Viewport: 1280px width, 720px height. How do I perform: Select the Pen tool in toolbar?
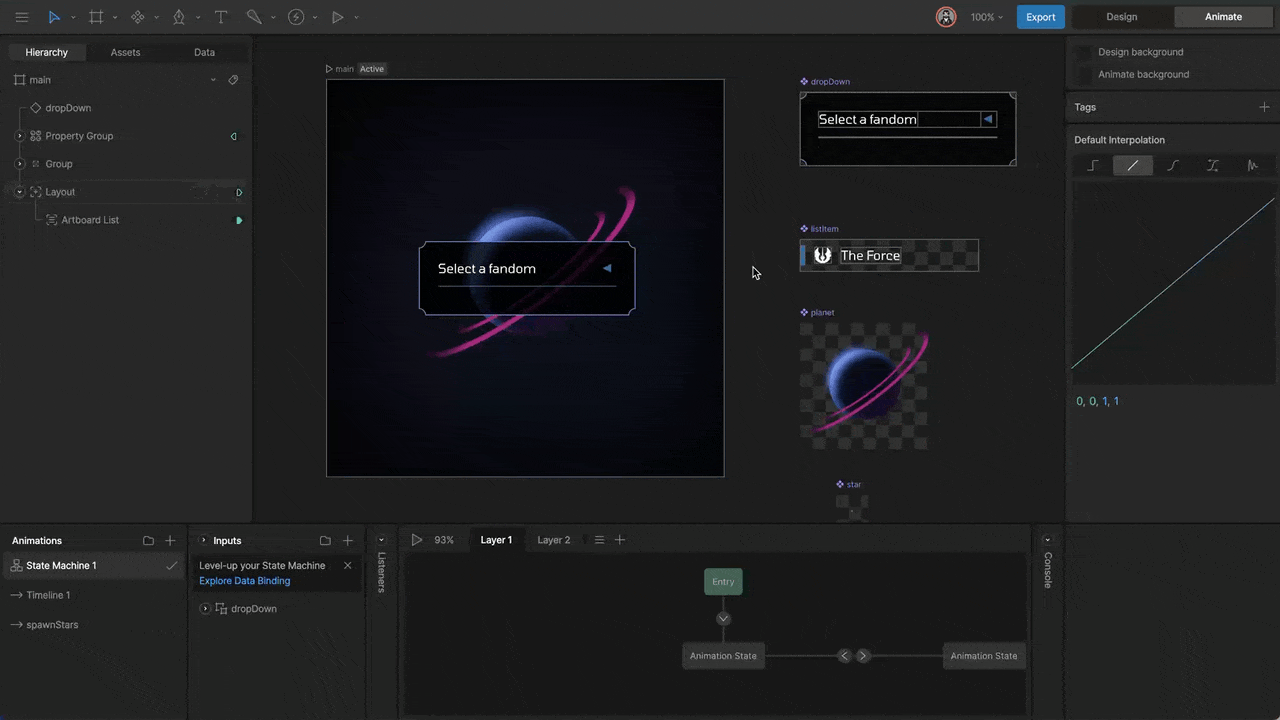point(179,17)
